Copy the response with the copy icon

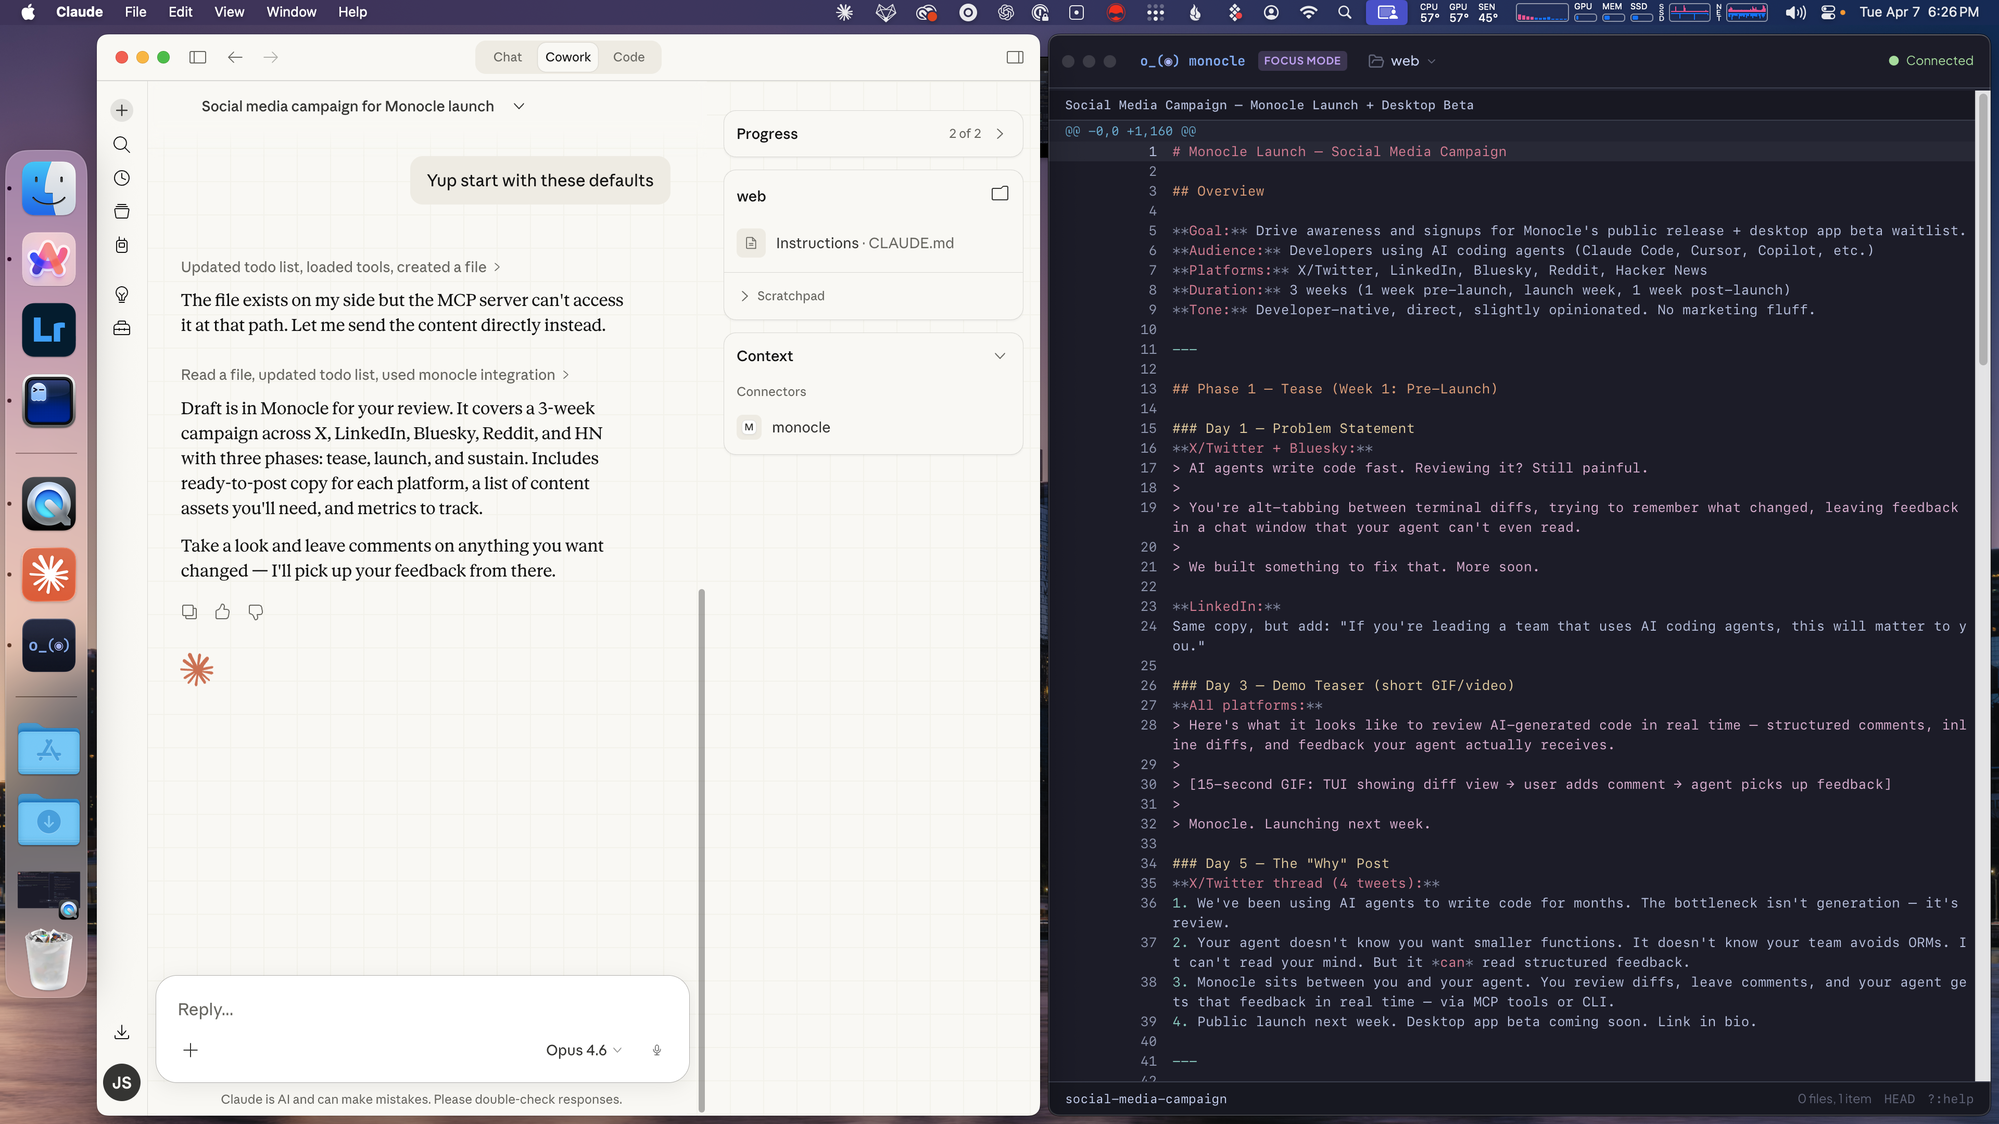189,612
